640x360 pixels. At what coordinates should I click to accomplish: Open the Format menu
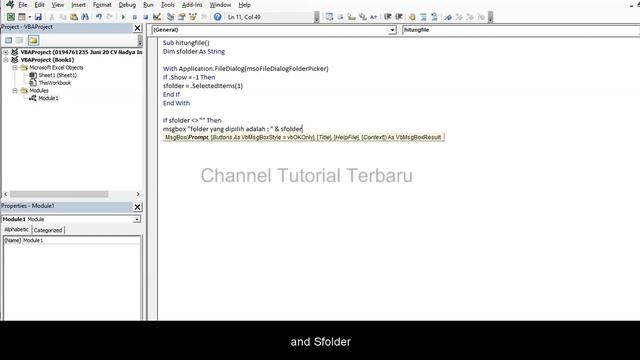point(102,5)
